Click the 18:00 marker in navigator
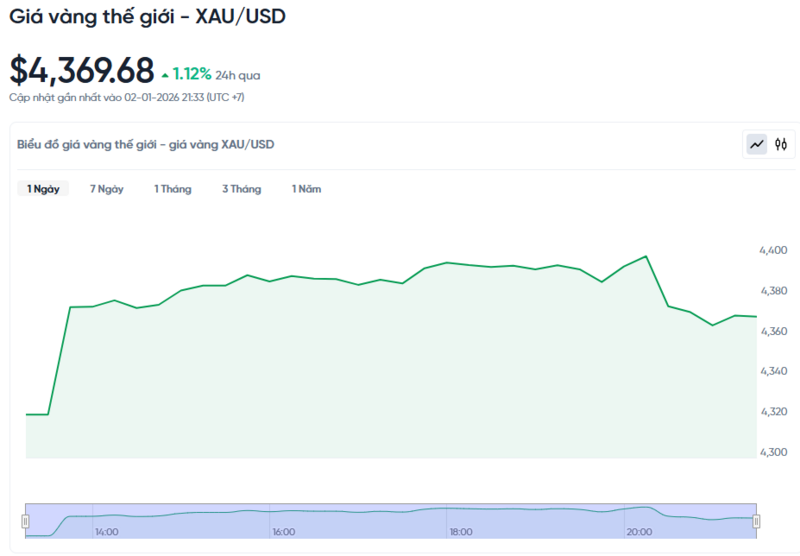800x556 pixels. (x=461, y=532)
